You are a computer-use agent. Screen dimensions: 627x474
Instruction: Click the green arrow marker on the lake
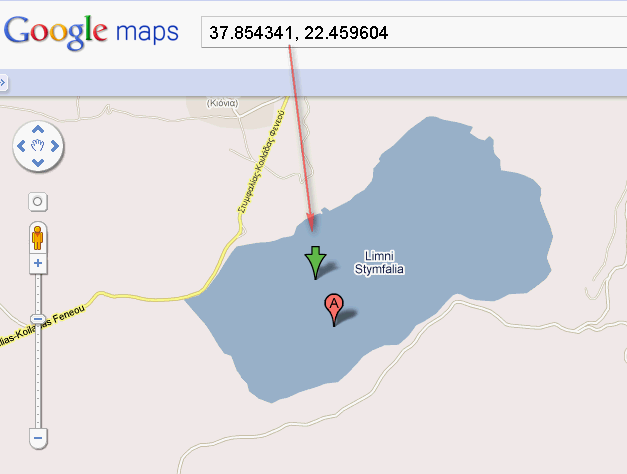(x=315, y=262)
